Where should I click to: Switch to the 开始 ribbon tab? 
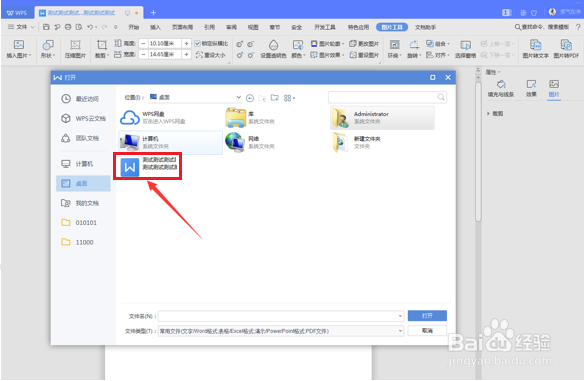click(134, 27)
